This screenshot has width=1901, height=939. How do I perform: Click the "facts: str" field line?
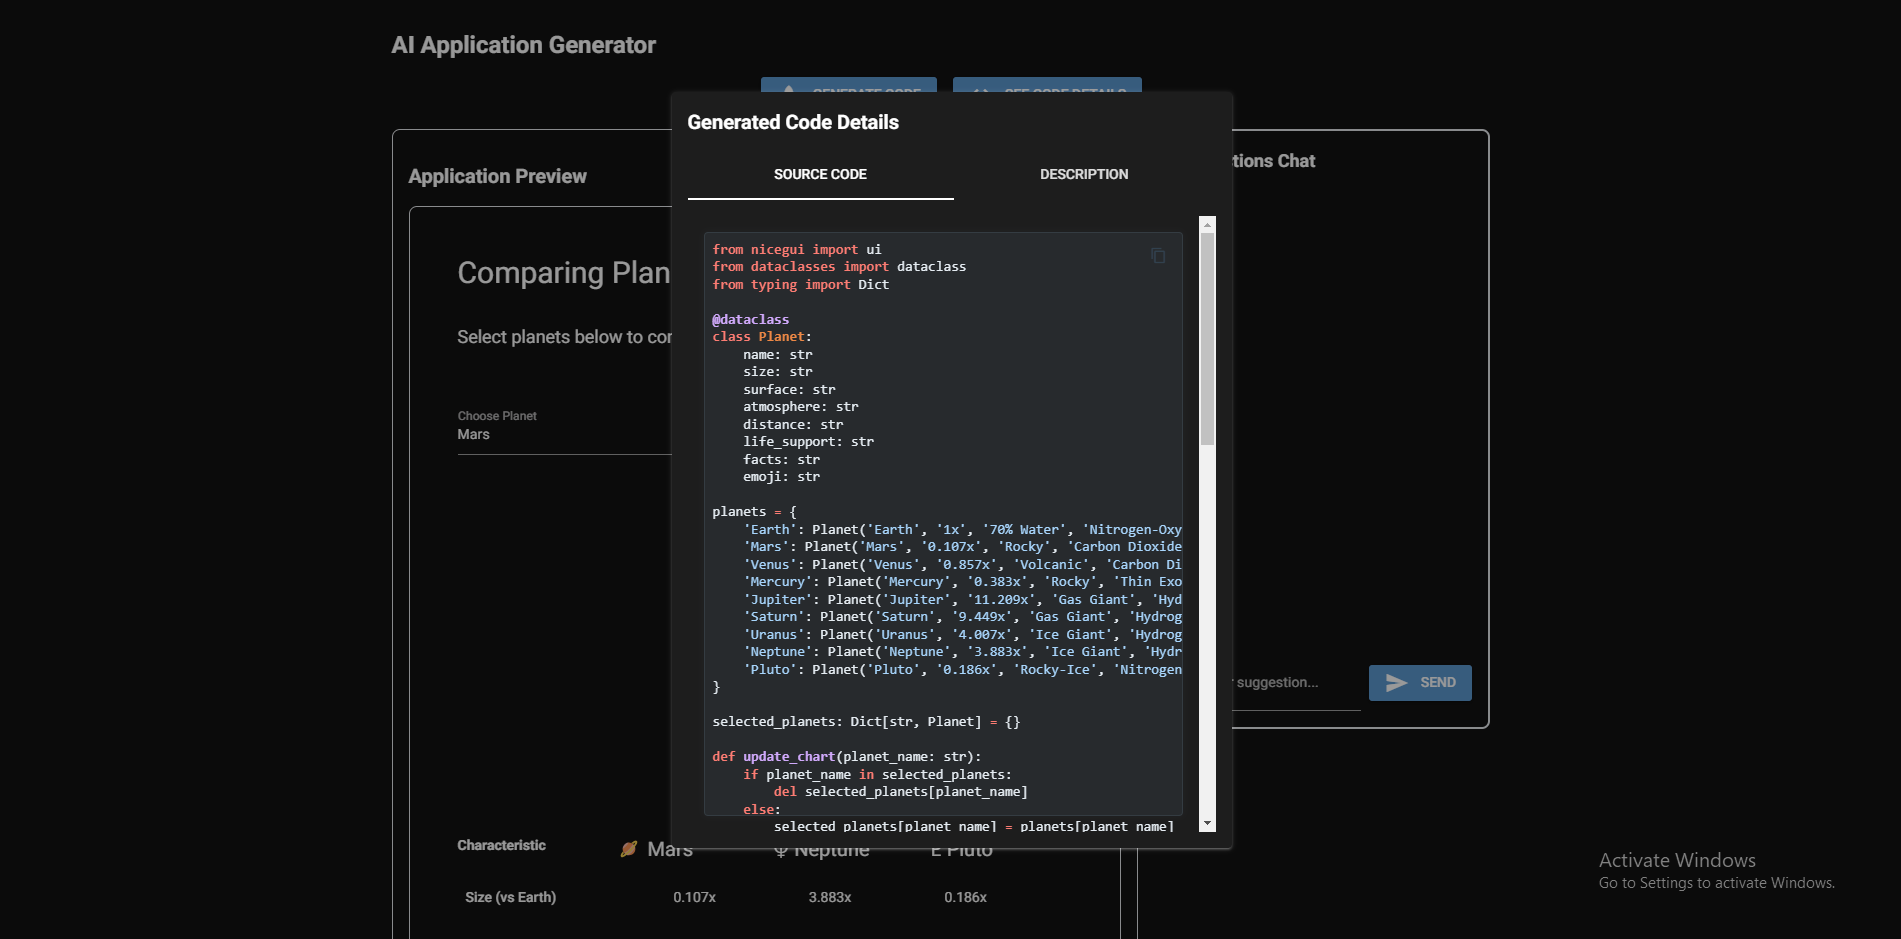782,460
